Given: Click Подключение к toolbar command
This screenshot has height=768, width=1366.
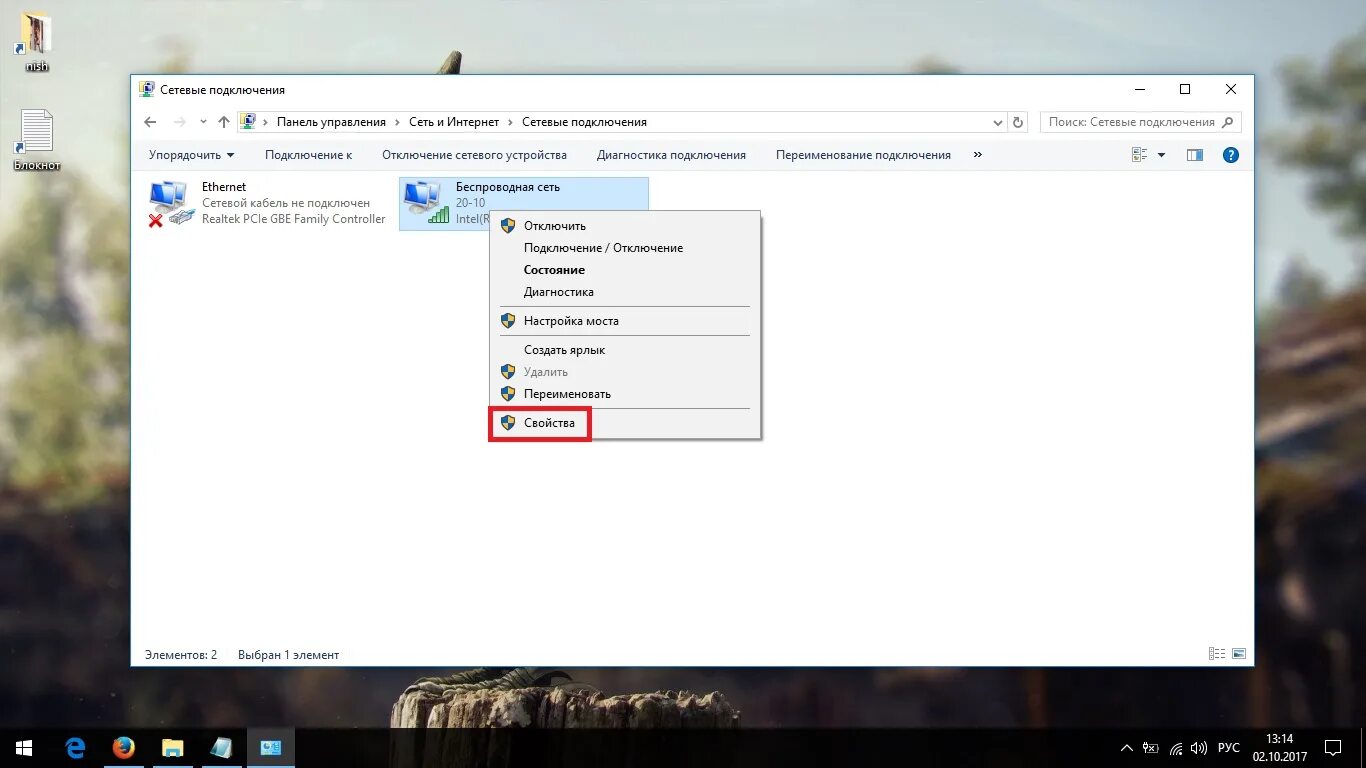Looking at the screenshot, I should pyautogui.click(x=308, y=155).
